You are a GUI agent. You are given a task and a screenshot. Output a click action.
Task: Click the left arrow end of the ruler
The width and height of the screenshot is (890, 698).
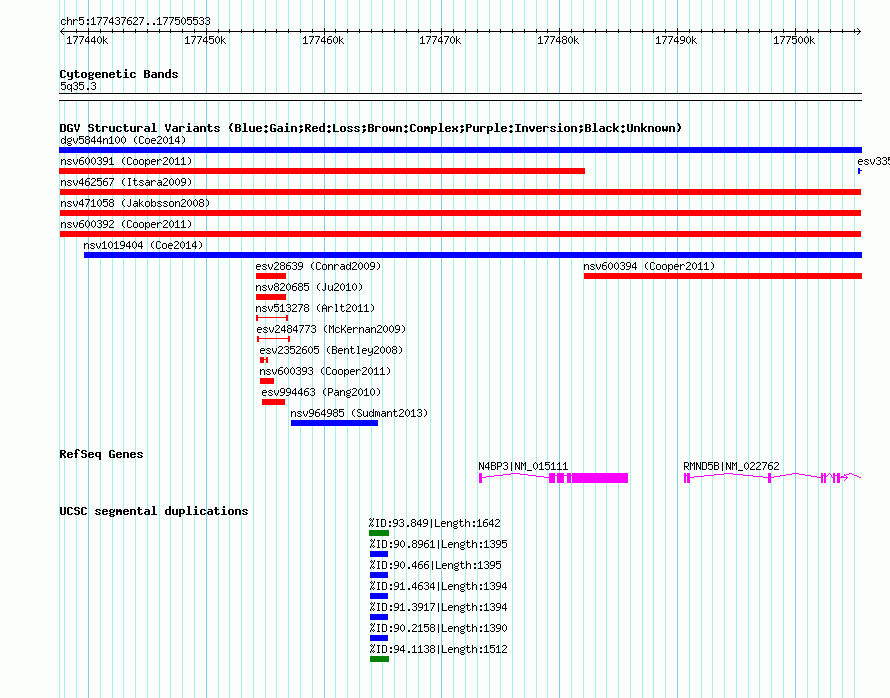pyautogui.click(x=62, y=32)
